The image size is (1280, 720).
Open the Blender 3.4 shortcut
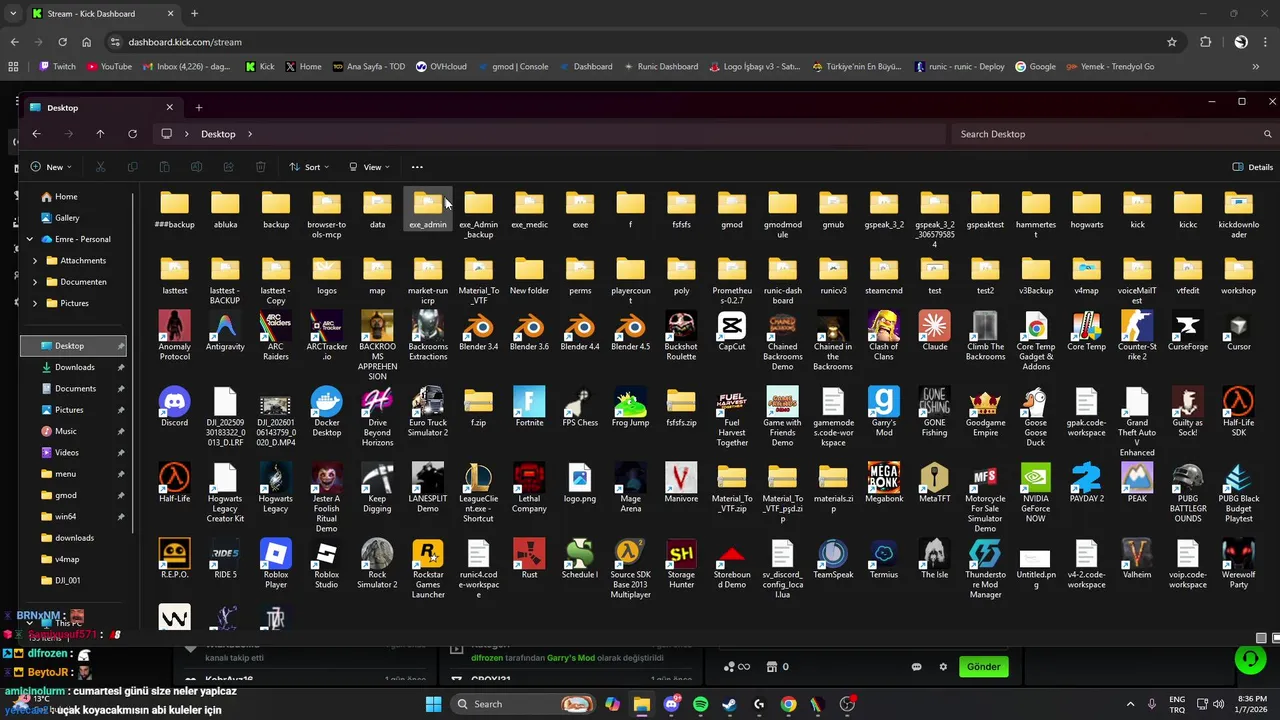tap(478, 332)
